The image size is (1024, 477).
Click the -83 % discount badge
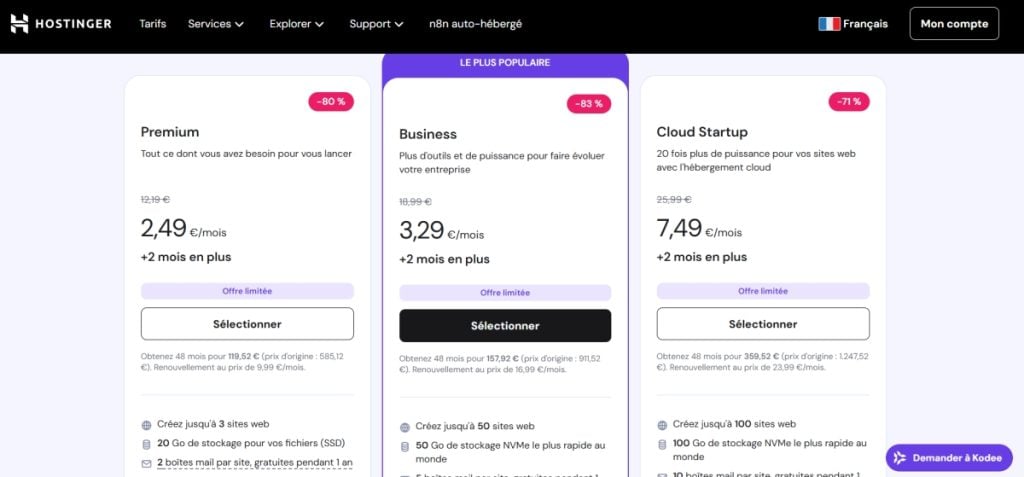point(590,104)
